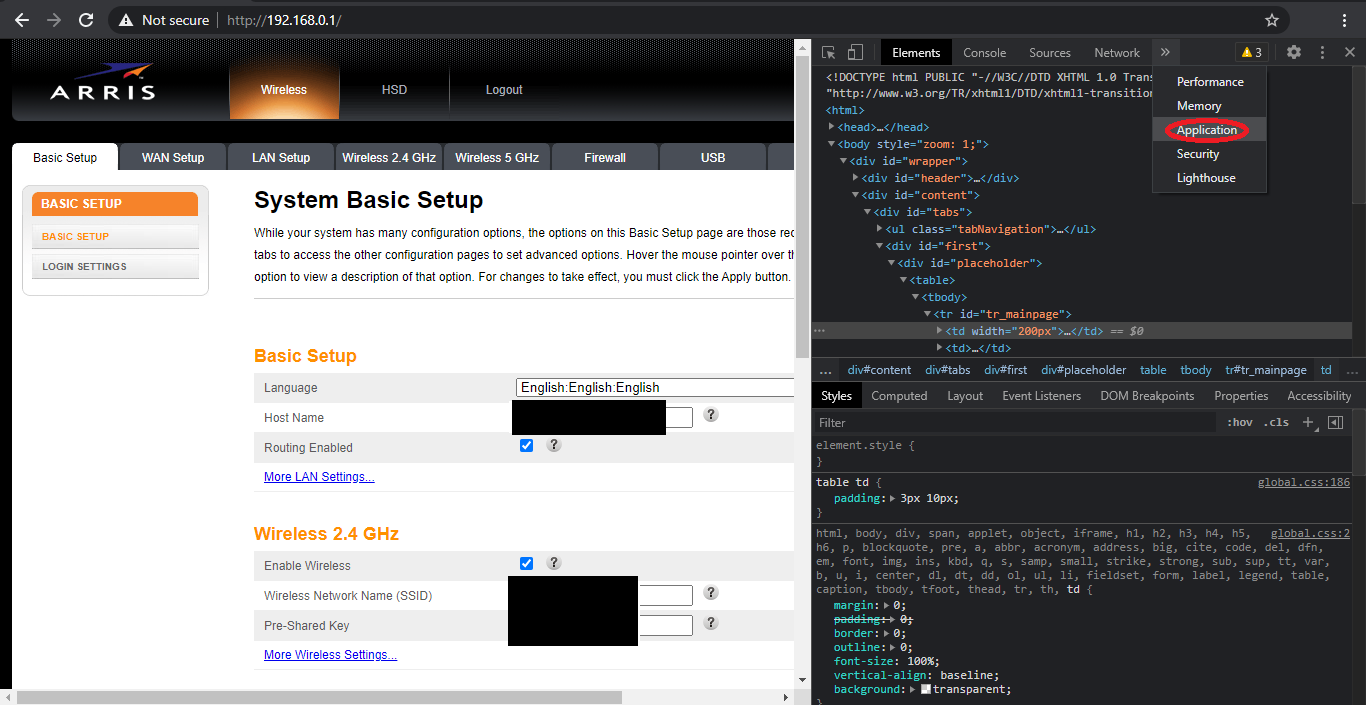Click the ARRIS logo

[x=103, y=84]
